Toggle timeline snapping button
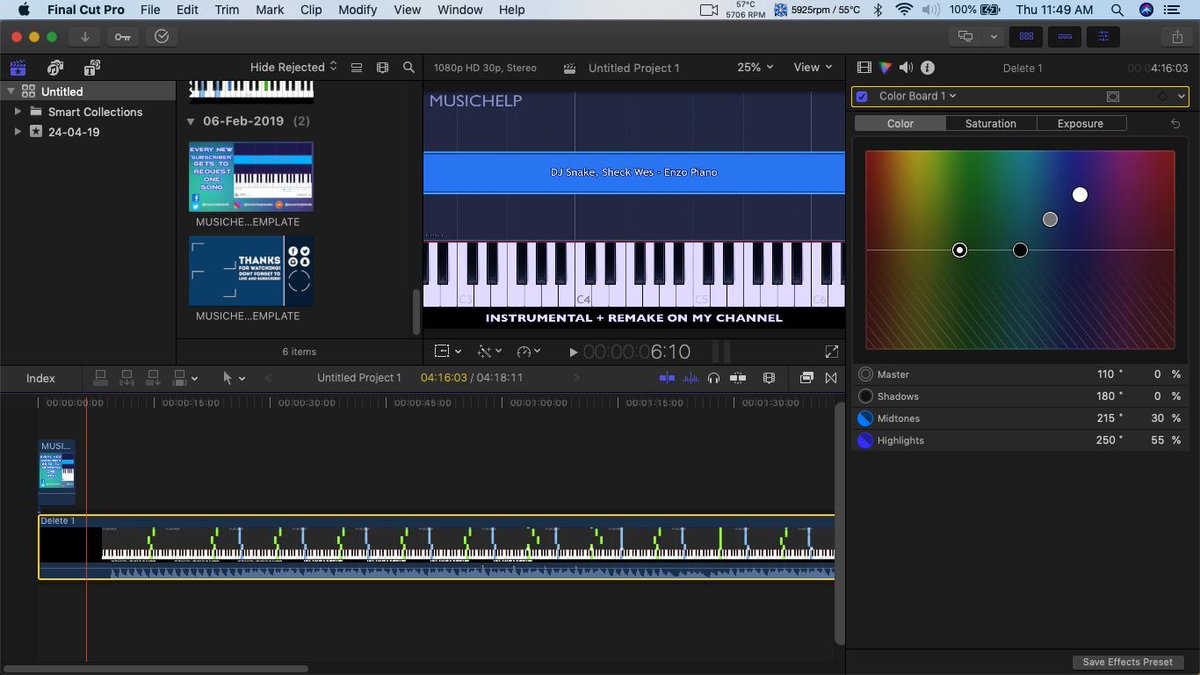This screenshot has height=675, width=1200. tap(739, 378)
